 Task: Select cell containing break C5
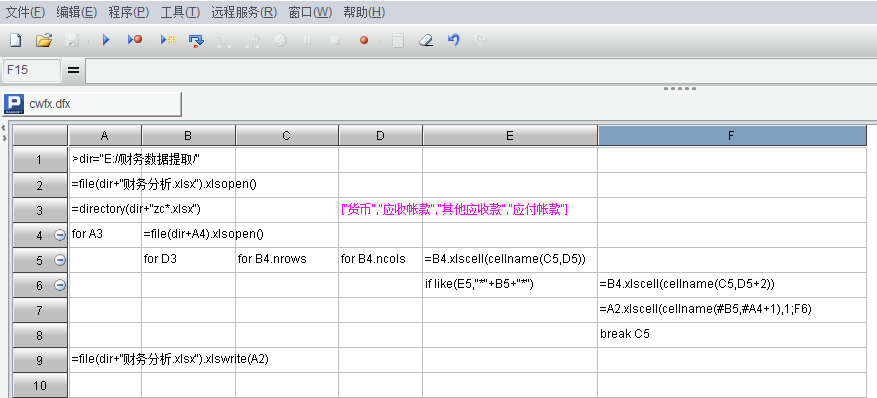[732, 334]
